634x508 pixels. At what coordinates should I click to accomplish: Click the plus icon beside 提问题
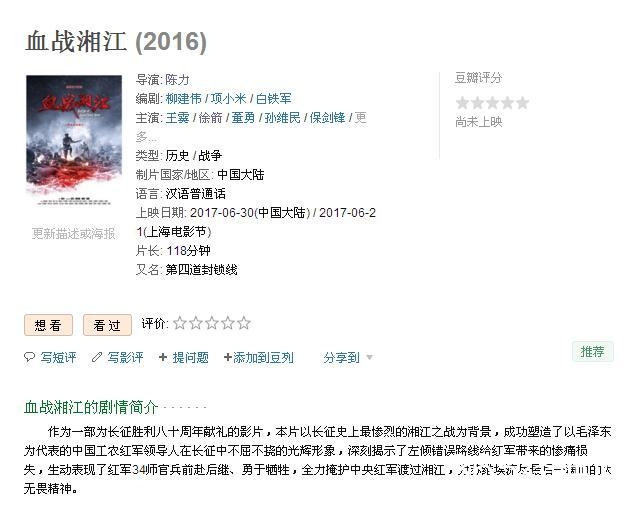point(163,357)
